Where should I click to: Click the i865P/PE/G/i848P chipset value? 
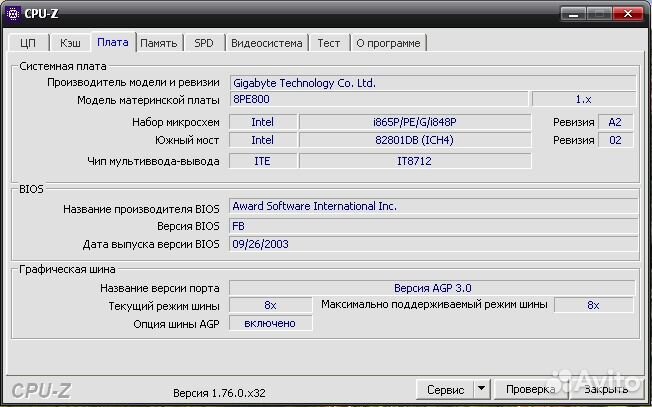coord(415,122)
